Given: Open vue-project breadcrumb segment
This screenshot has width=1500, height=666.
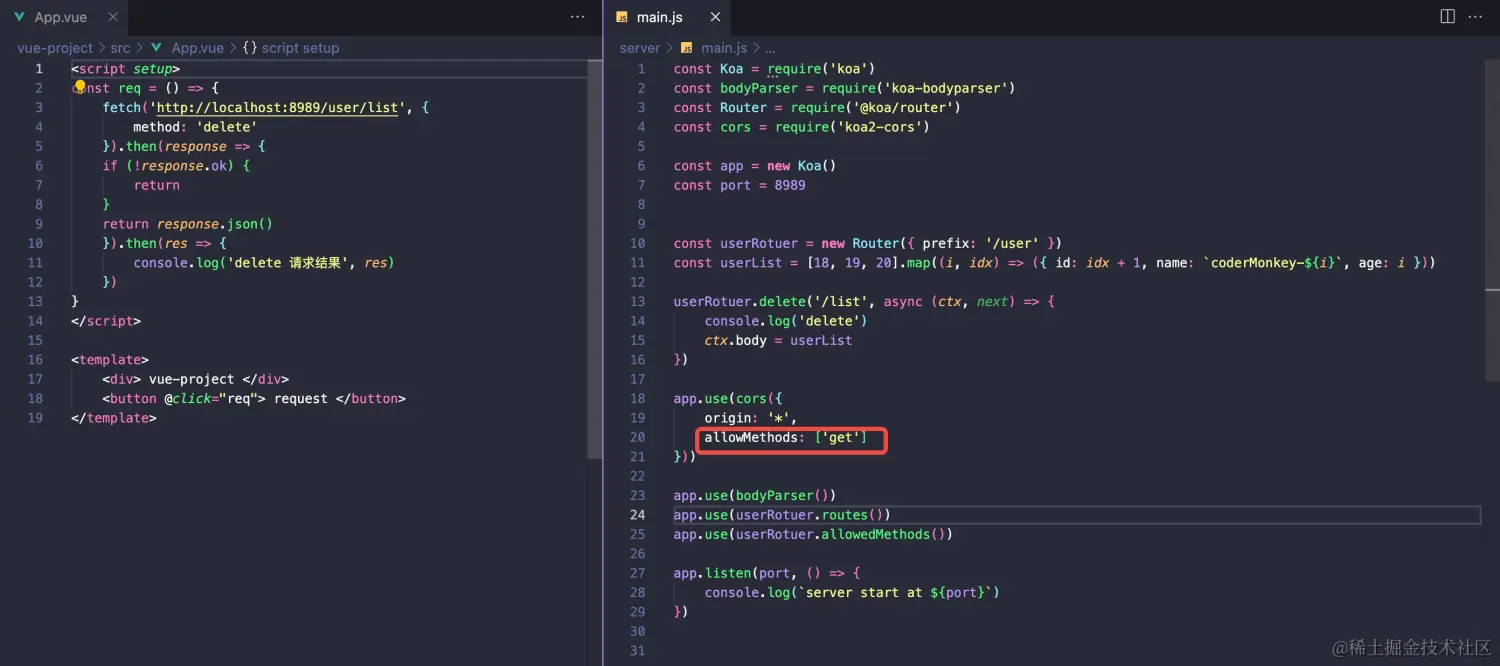Looking at the screenshot, I should 55,48.
